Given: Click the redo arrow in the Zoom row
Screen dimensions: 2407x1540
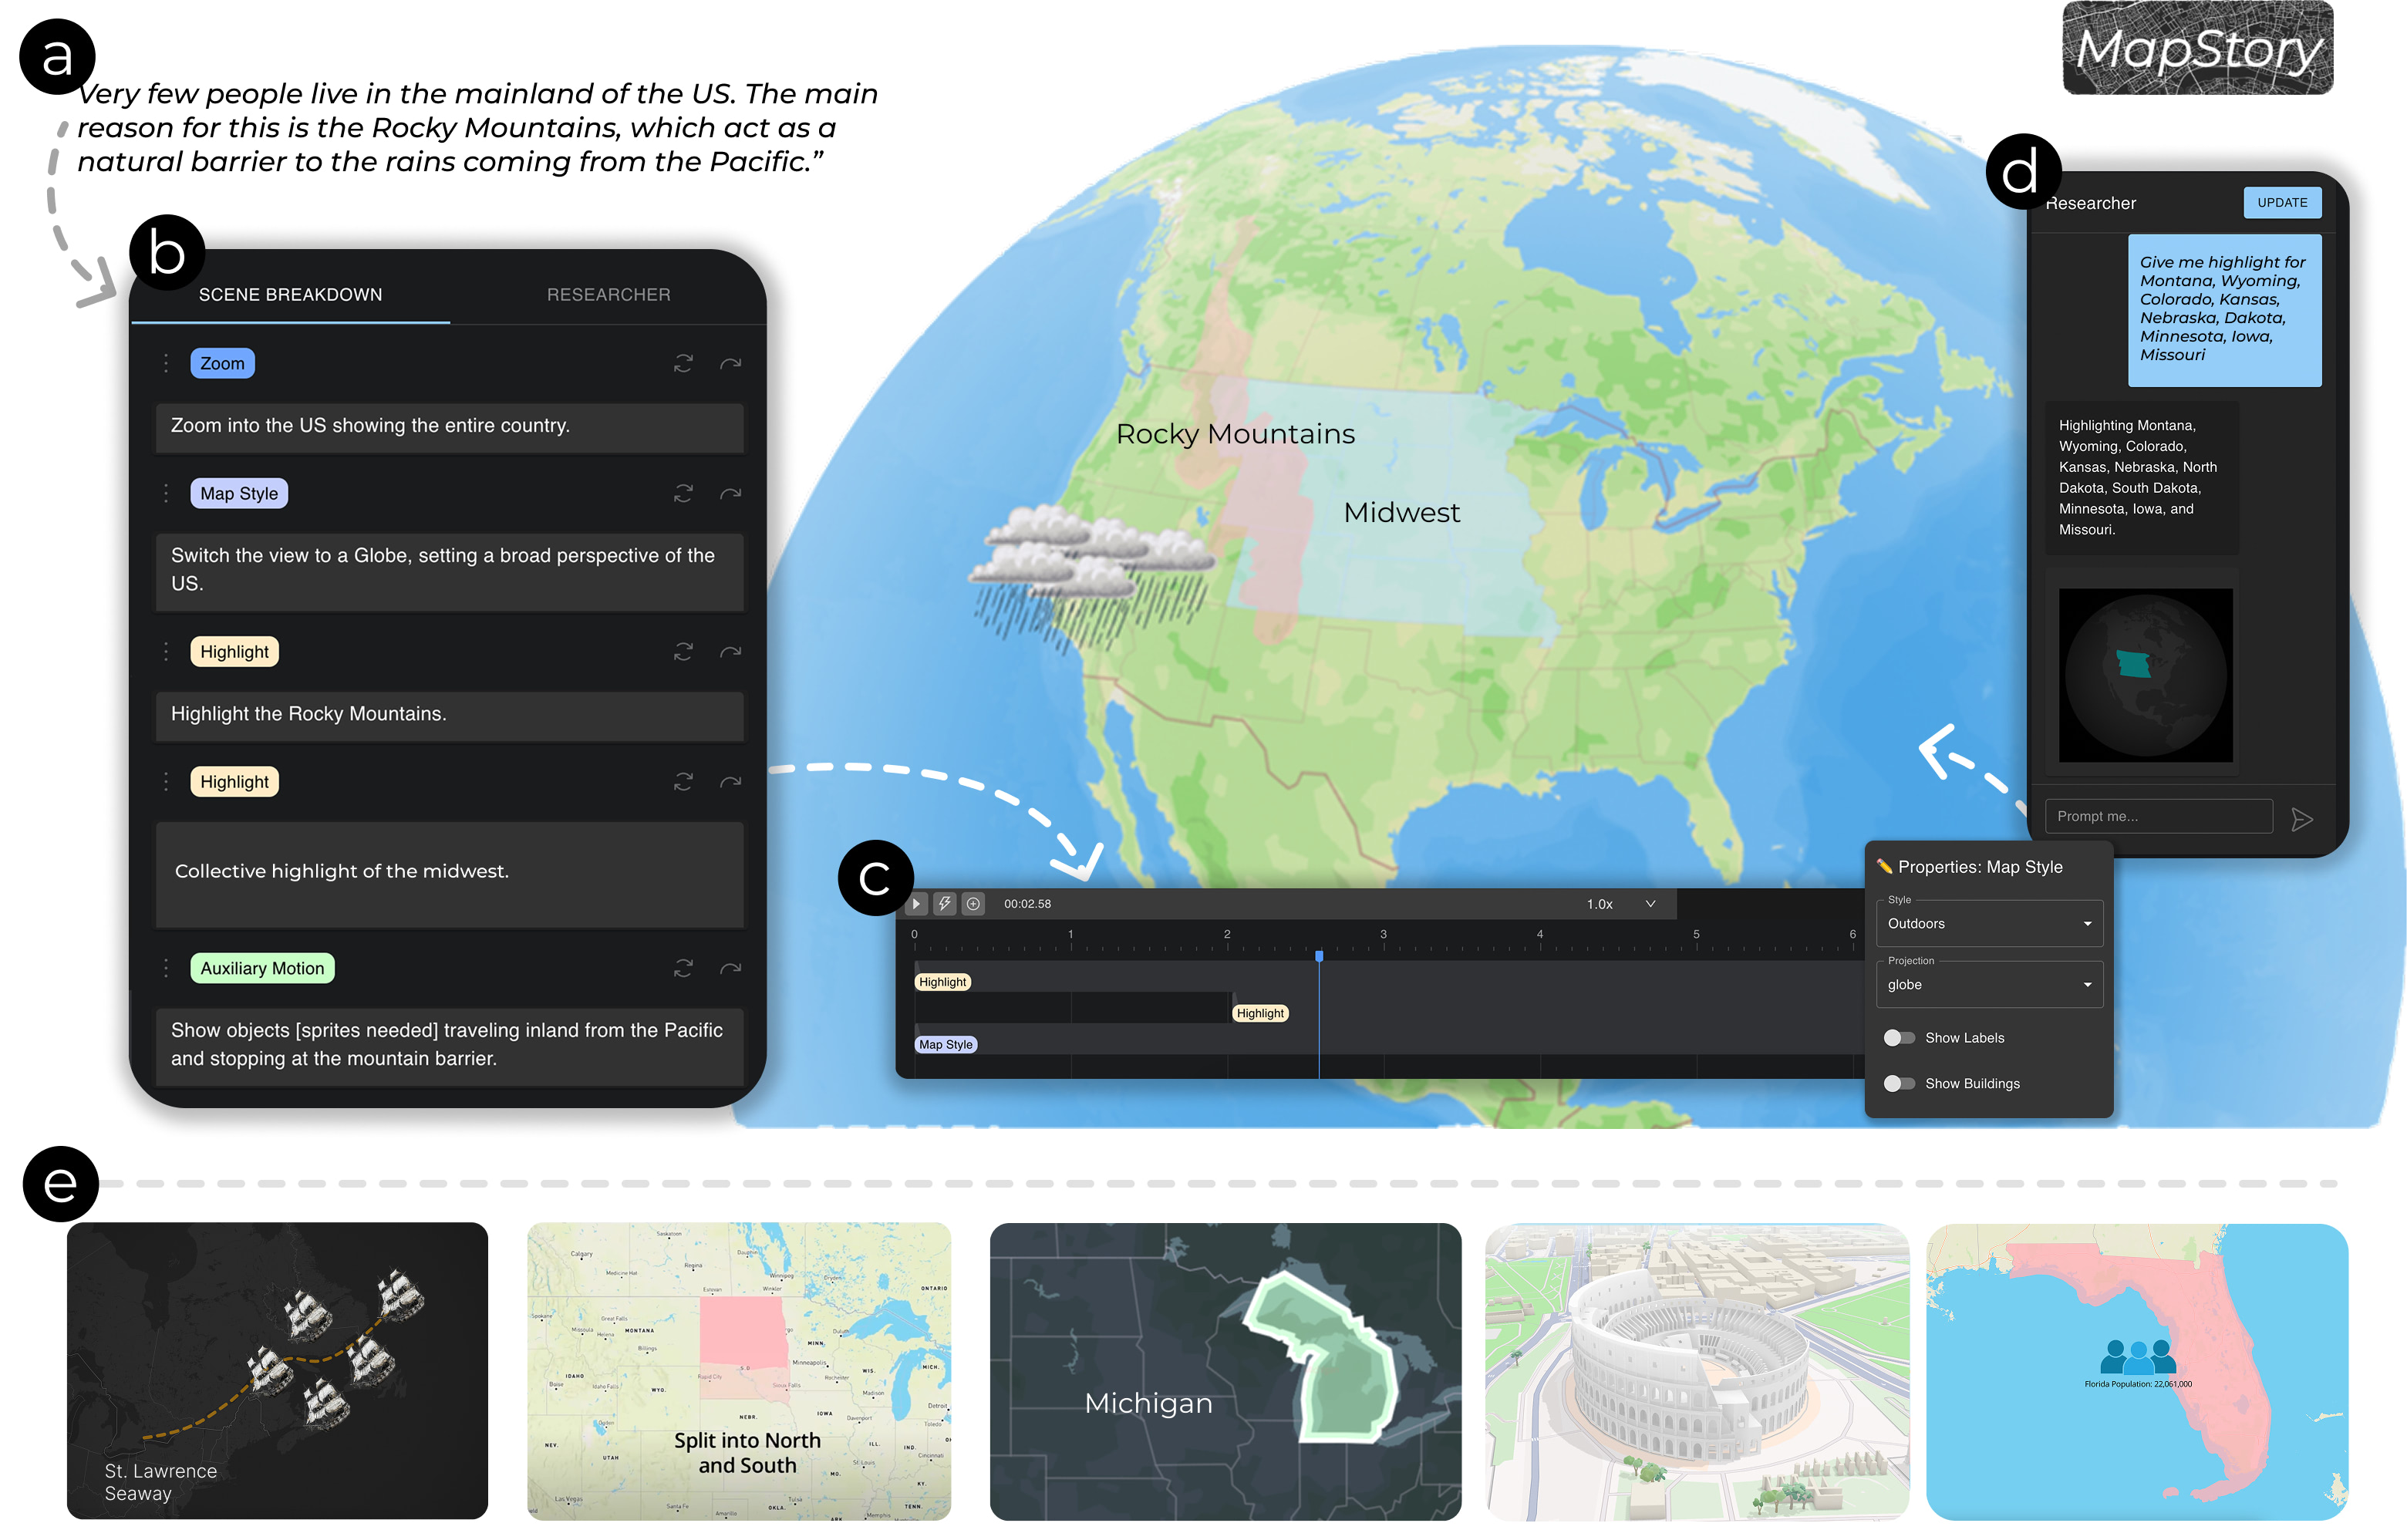Looking at the screenshot, I should 731,363.
